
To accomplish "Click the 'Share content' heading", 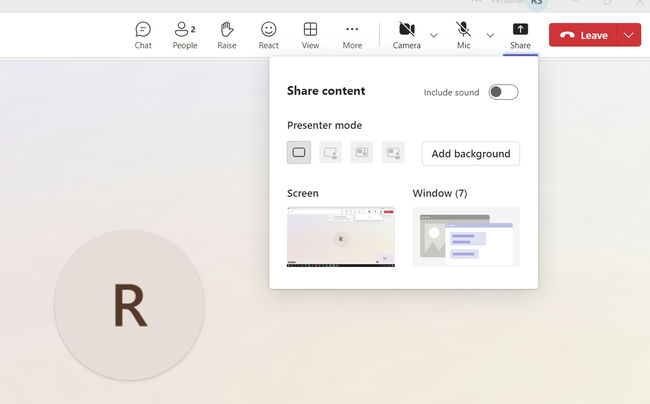I will [x=326, y=91].
